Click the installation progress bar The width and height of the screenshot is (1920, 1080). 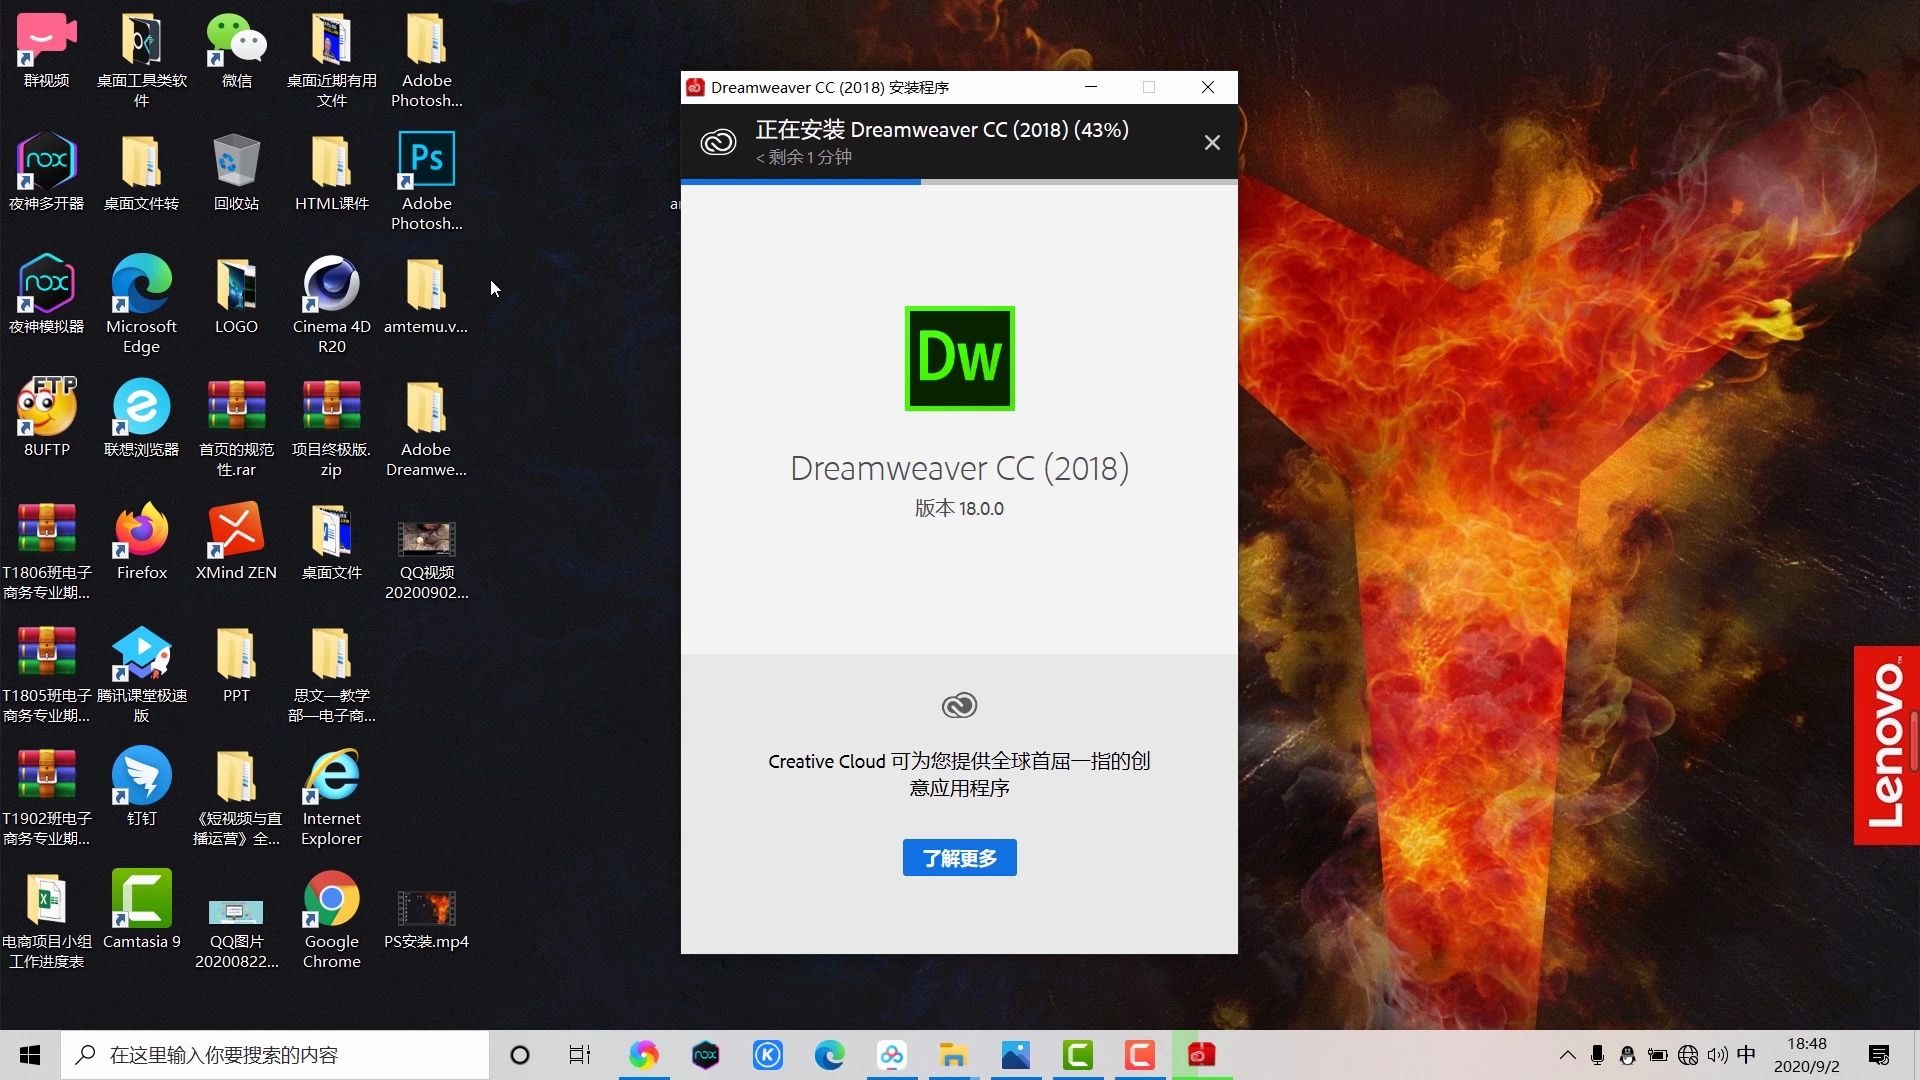[x=959, y=182]
